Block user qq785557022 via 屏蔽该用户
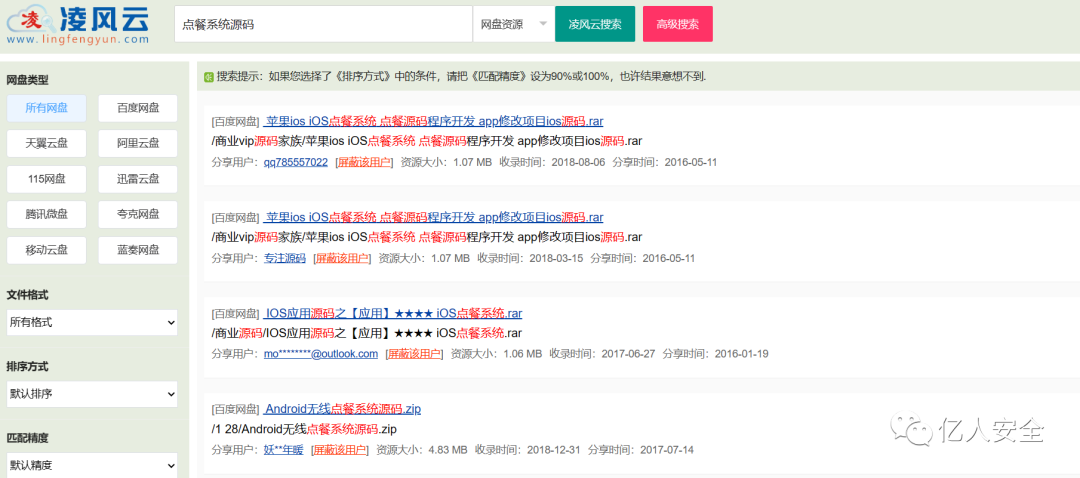This screenshot has width=1080, height=478. [x=363, y=163]
